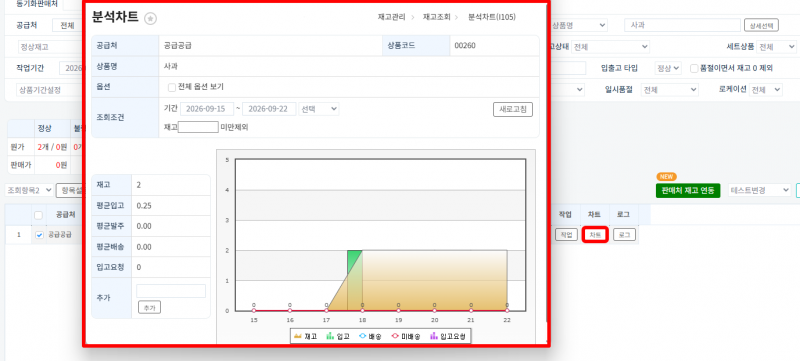This screenshot has width=800, height=361.
Task: Click the 평균발주 value 0.00
Action: [x=144, y=226]
